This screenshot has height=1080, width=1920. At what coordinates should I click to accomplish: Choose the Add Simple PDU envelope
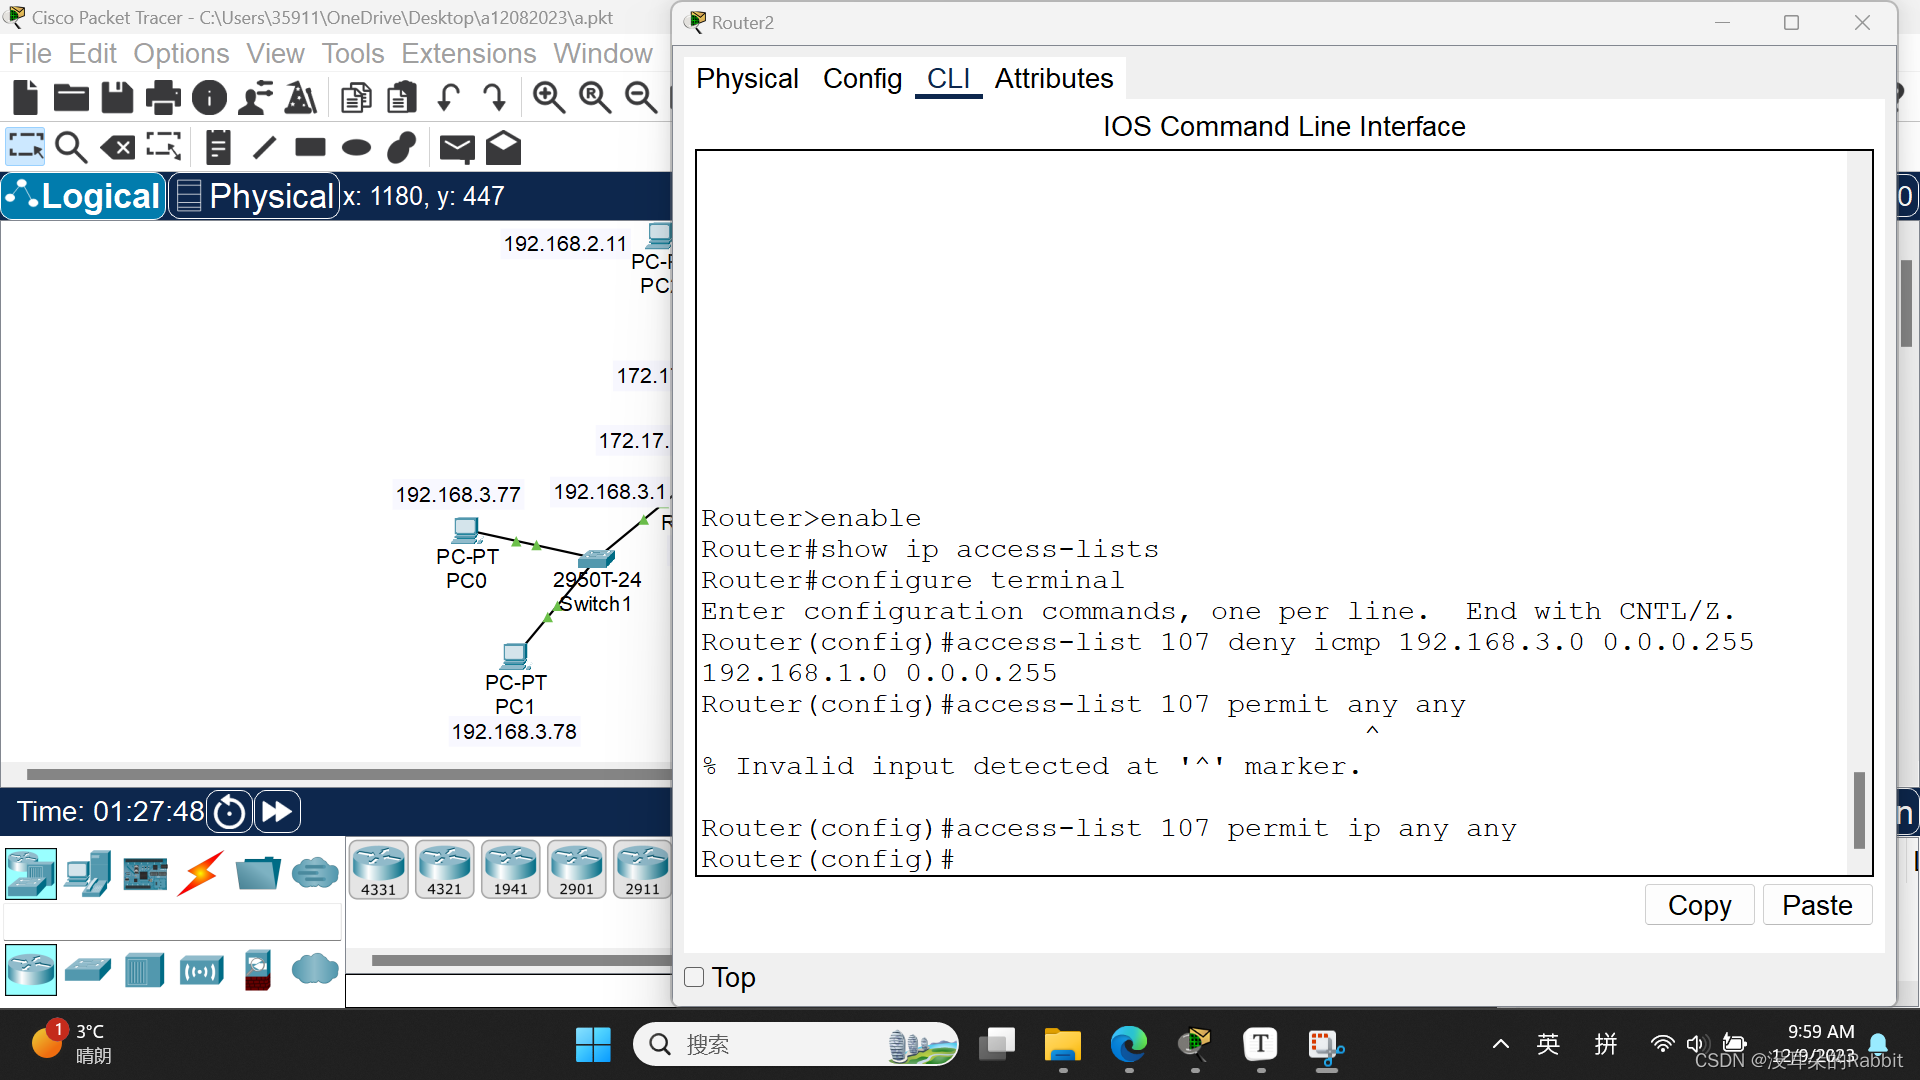(x=457, y=148)
